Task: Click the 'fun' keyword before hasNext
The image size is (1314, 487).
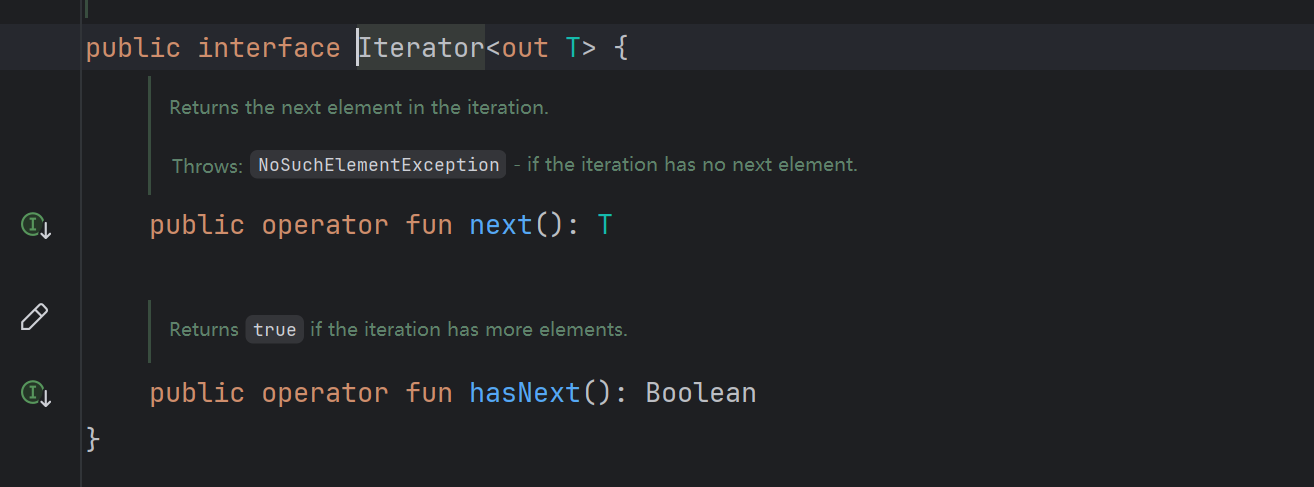Action: click(429, 392)
